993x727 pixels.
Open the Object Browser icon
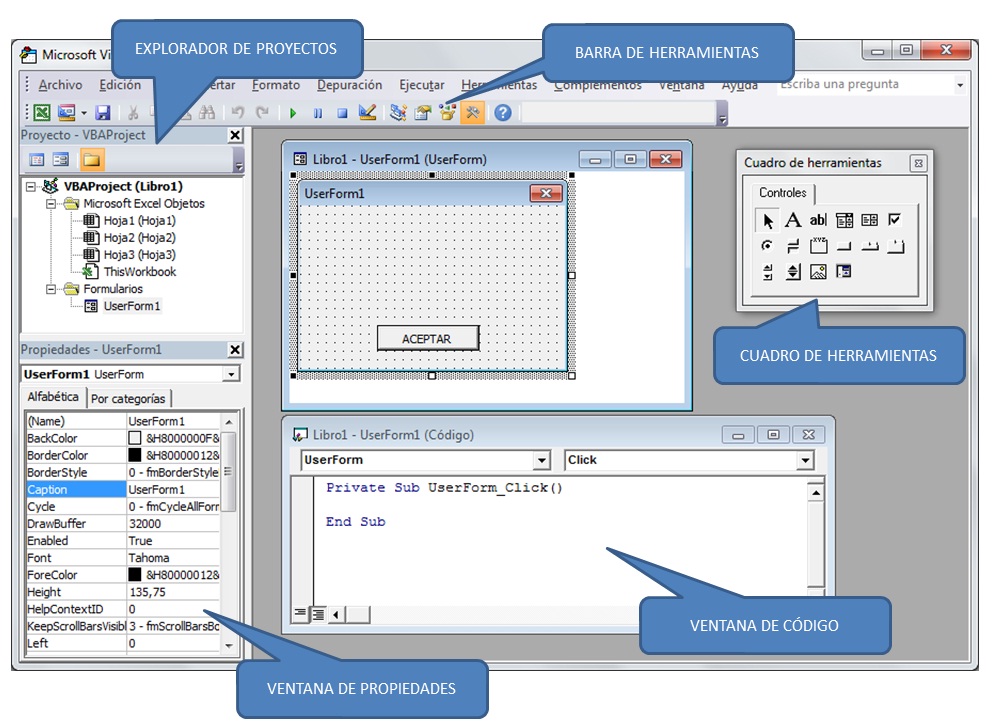(448, 113)
